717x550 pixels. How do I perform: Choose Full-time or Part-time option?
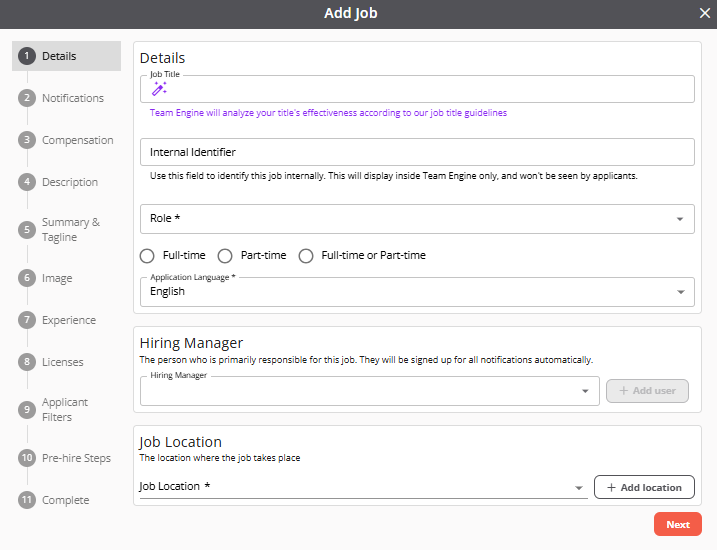[306, 256]
